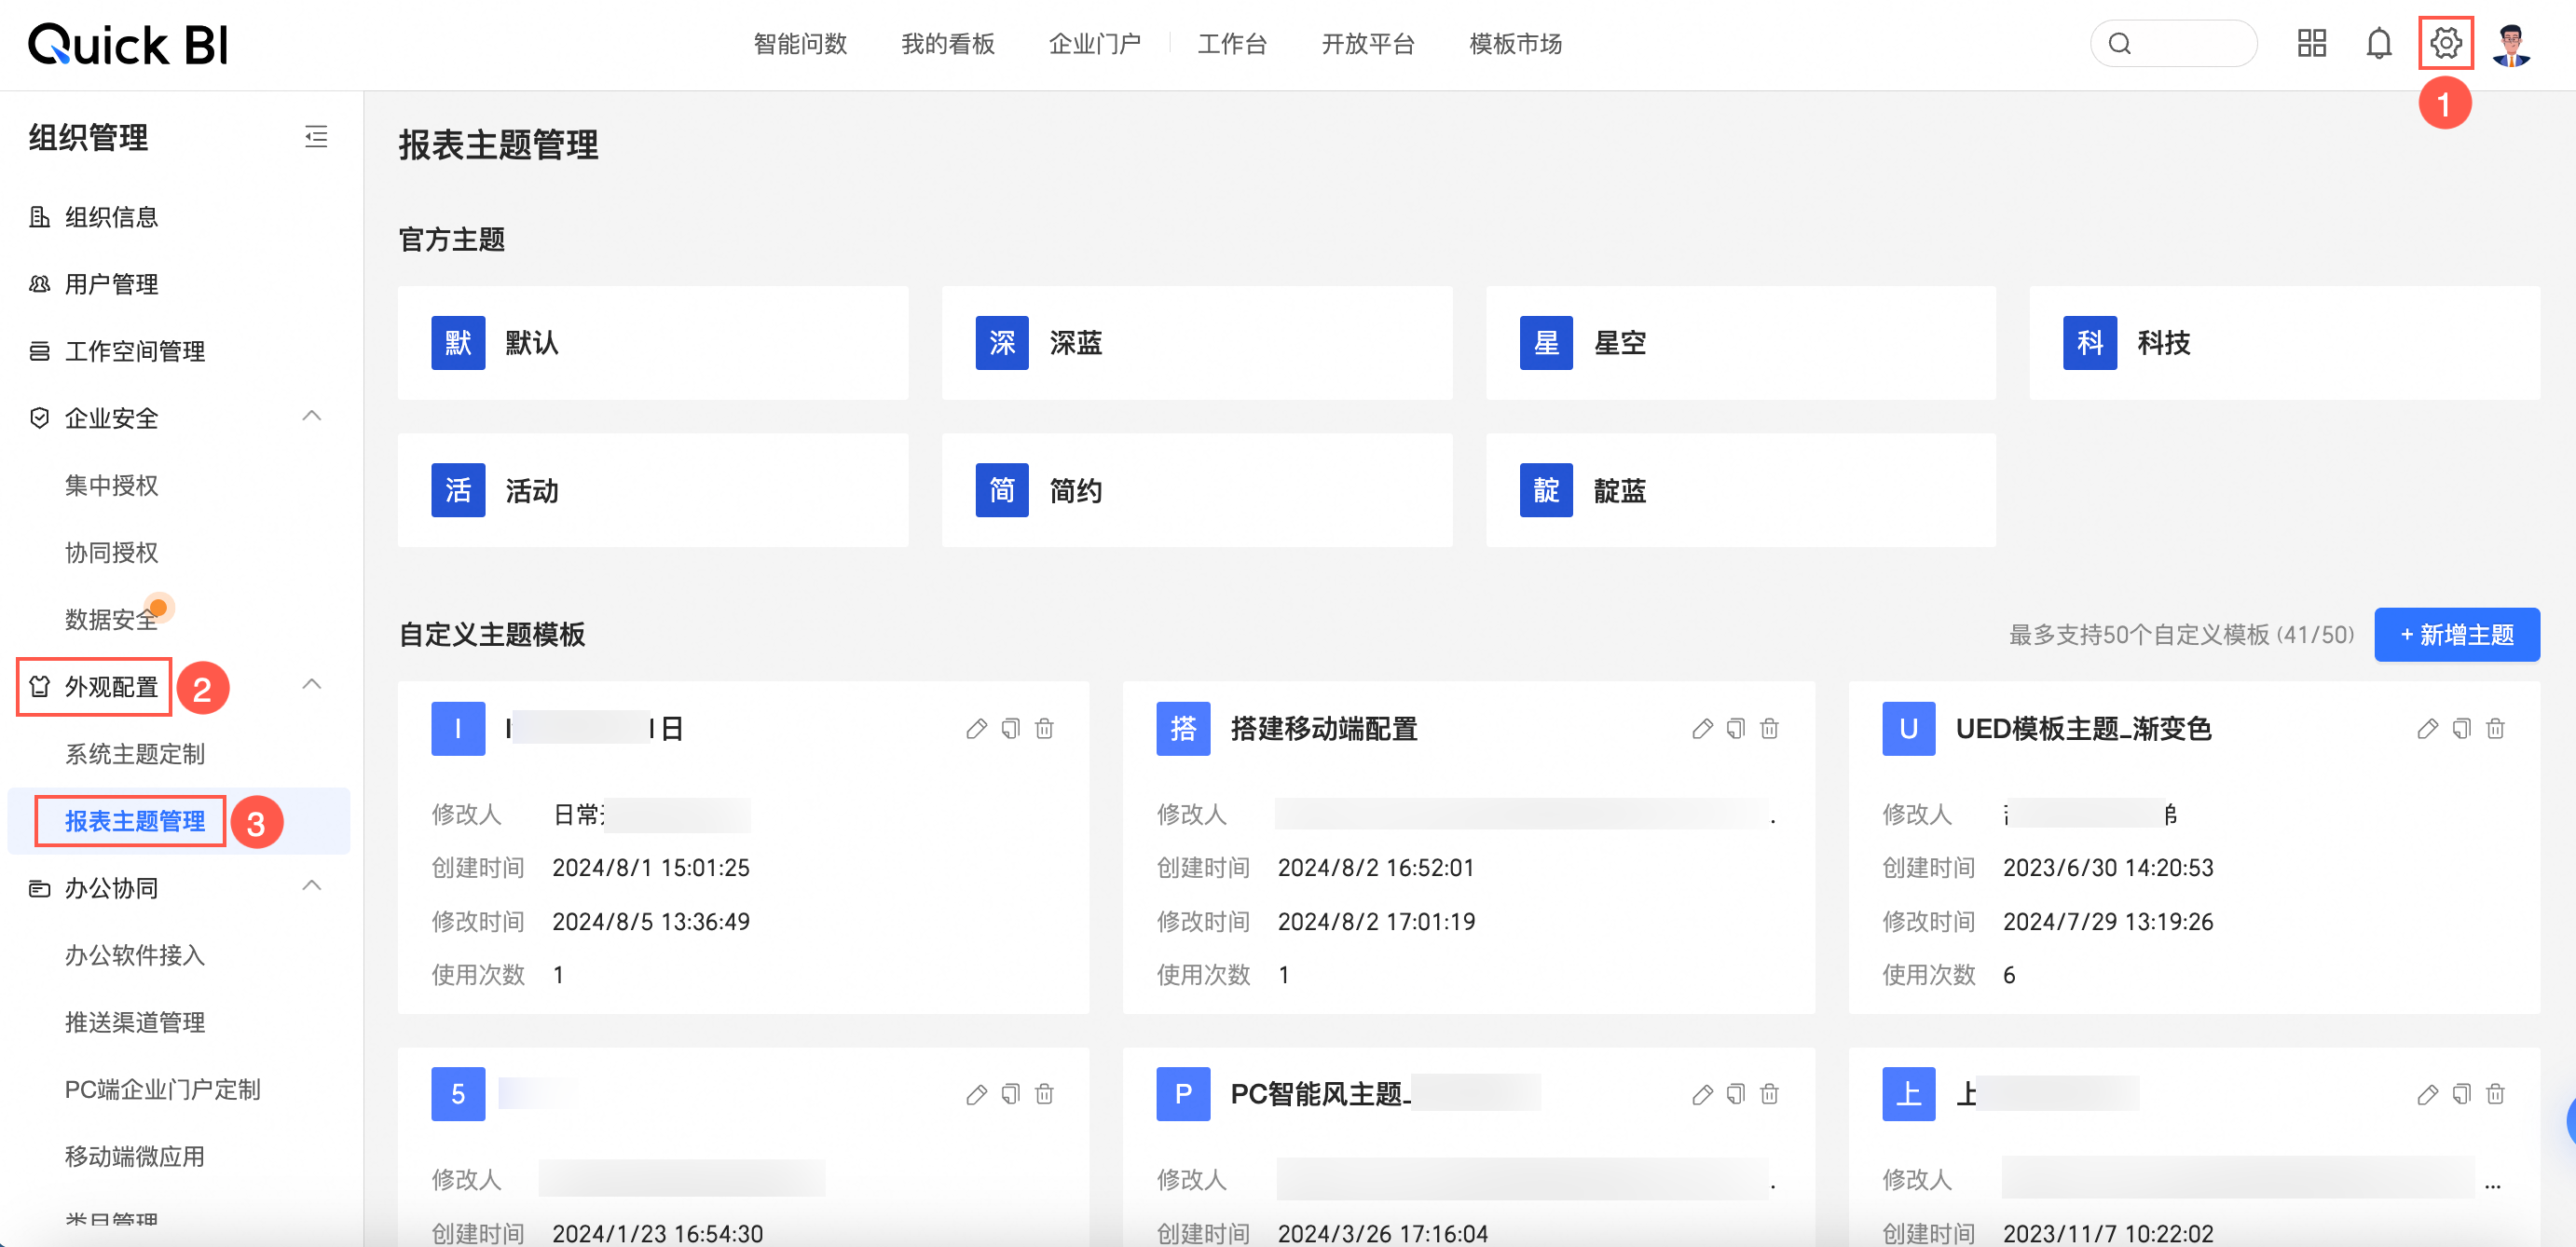The height and width of the screenshot is (1247, 2576).
Task: Select the 深蓝 official theme card
Action: (1196, 343)
